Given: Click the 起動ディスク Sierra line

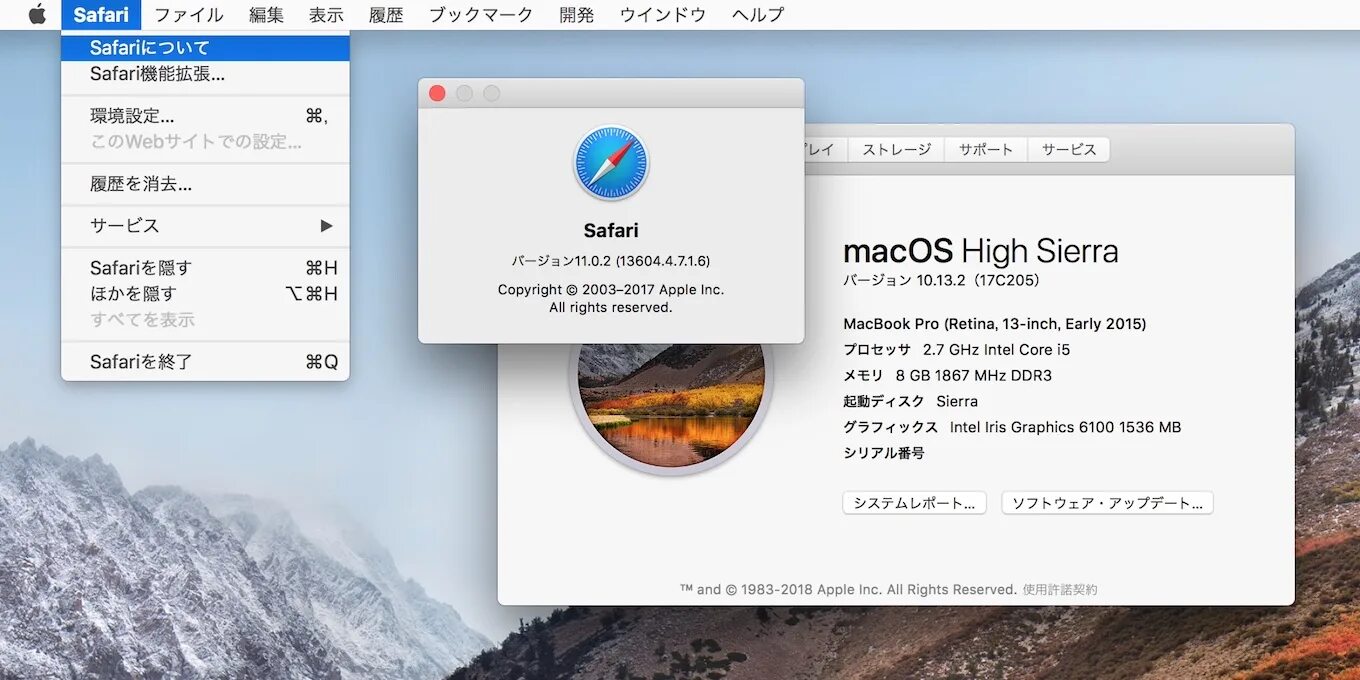Looking at the screenshot, I should point(911,402).
